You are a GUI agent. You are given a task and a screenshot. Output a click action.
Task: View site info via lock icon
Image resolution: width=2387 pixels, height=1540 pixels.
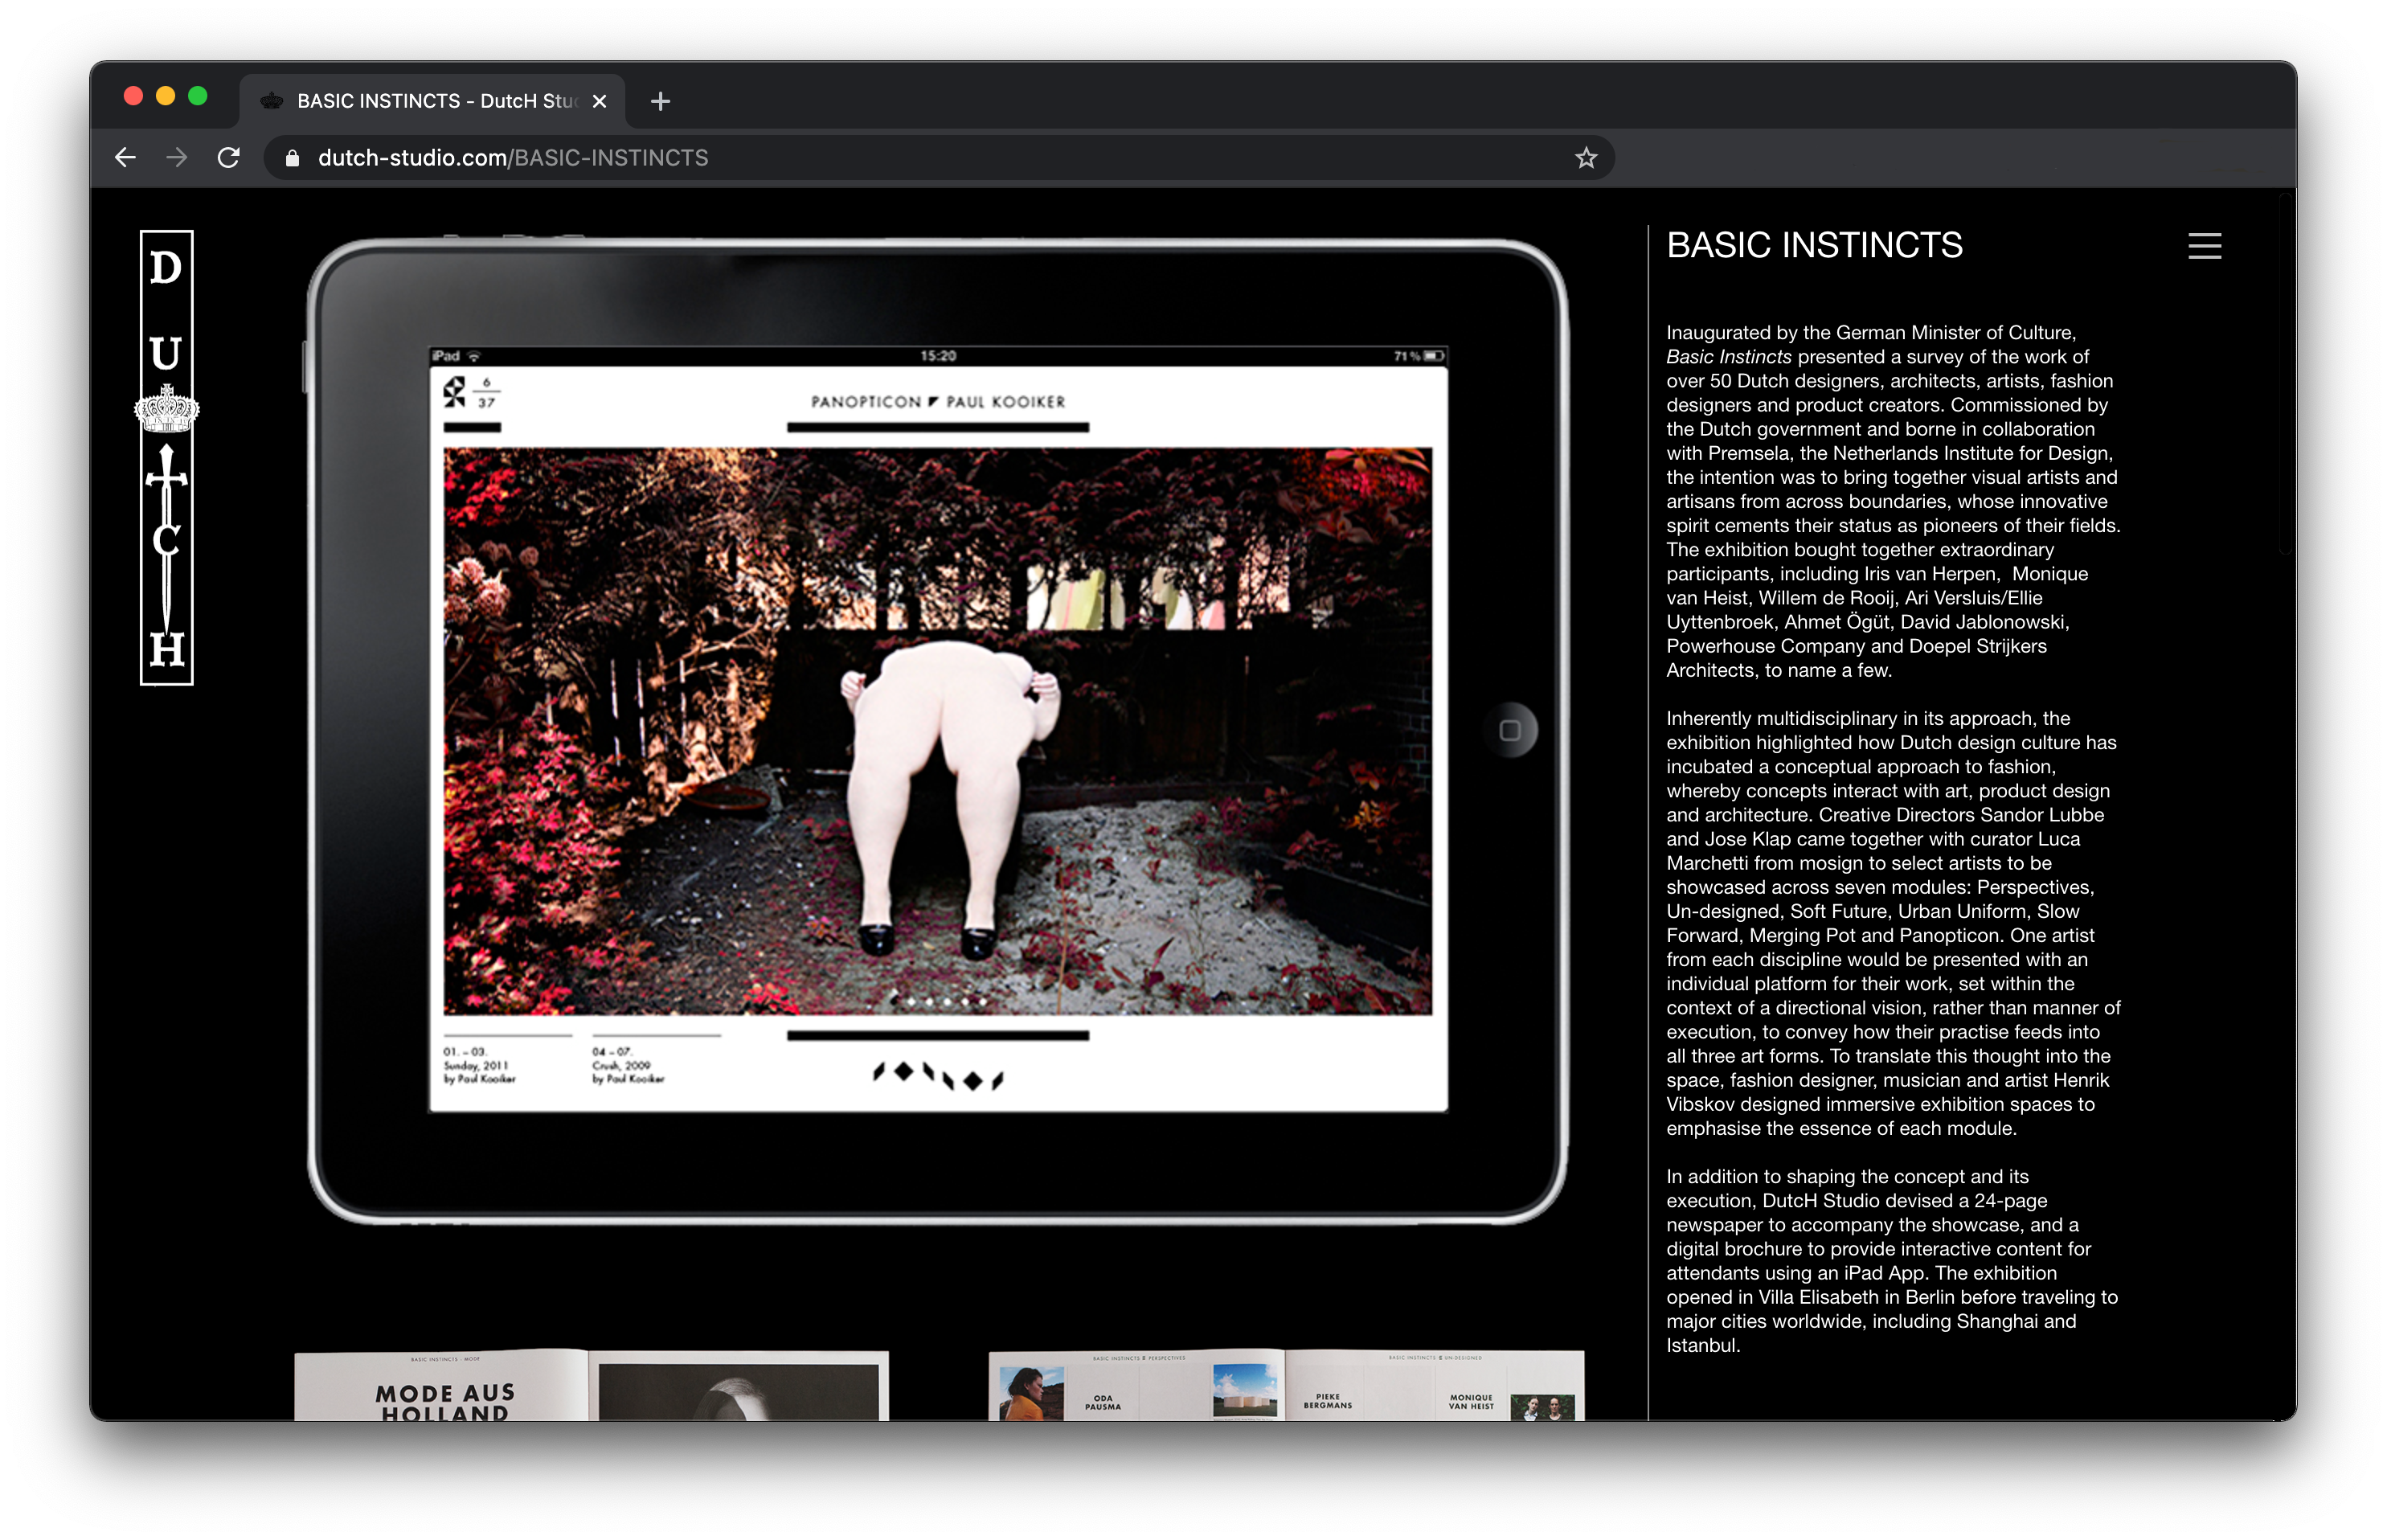[292, 158]
